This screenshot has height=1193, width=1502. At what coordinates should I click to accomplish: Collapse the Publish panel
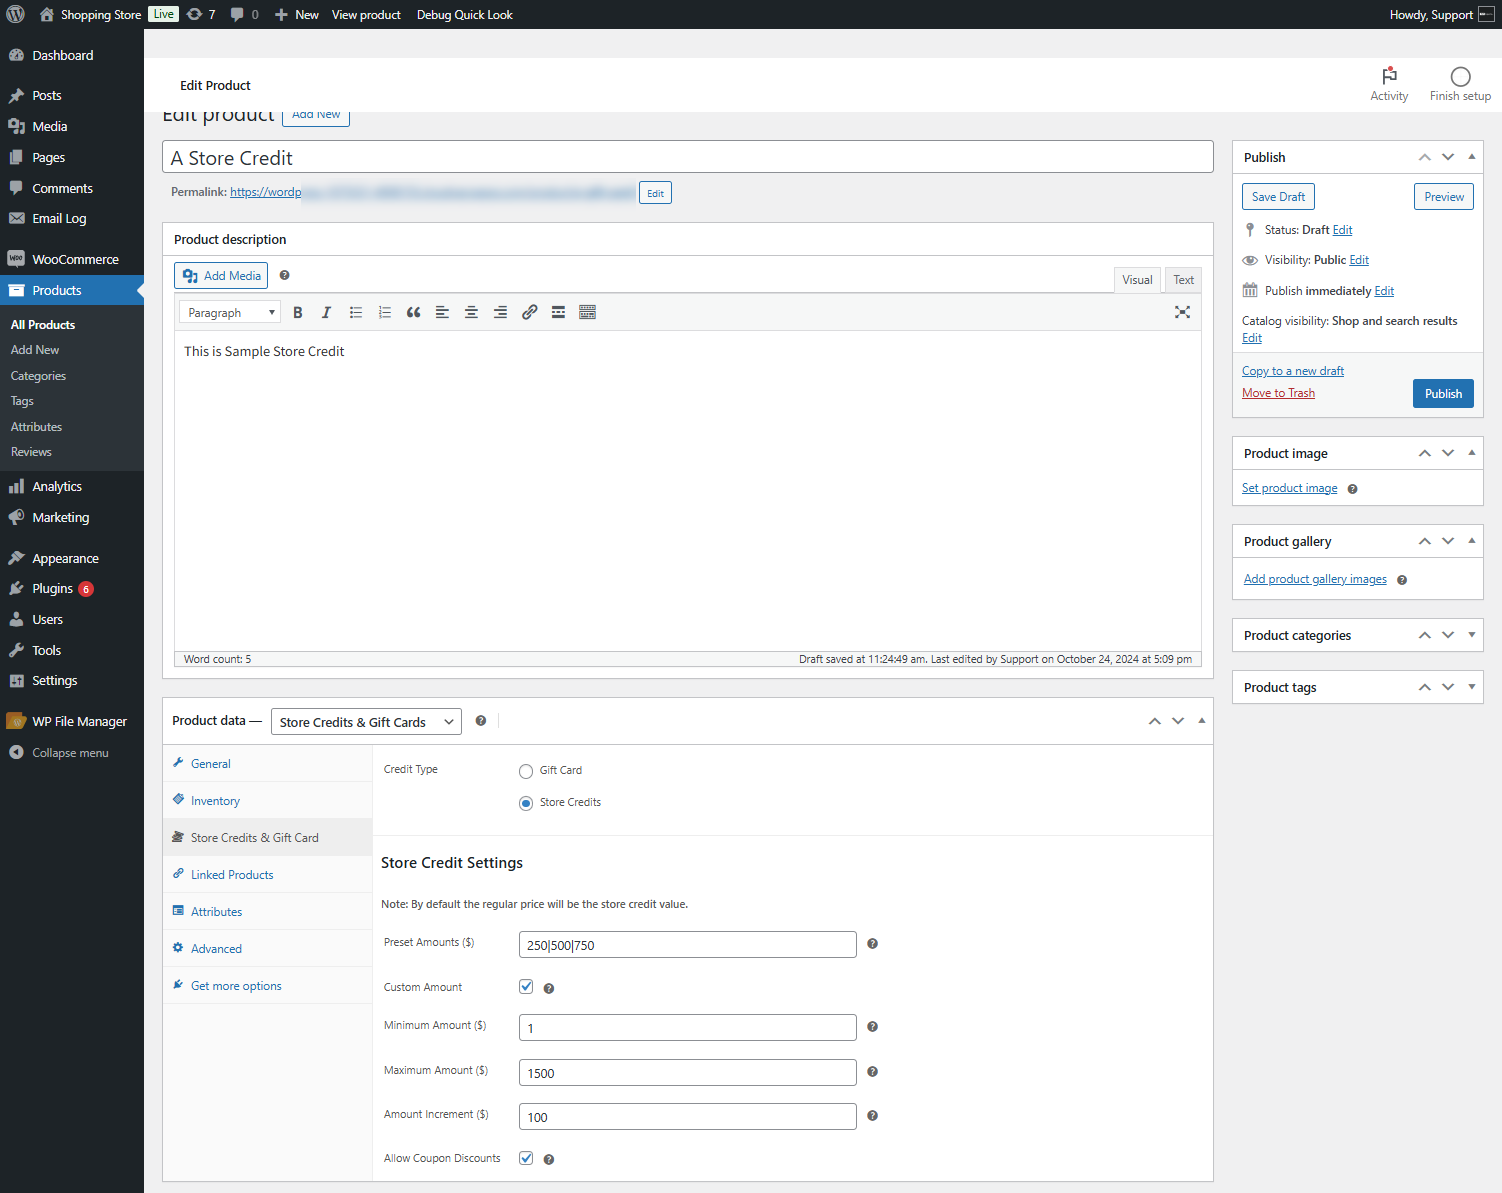[x=1471, y=157]
